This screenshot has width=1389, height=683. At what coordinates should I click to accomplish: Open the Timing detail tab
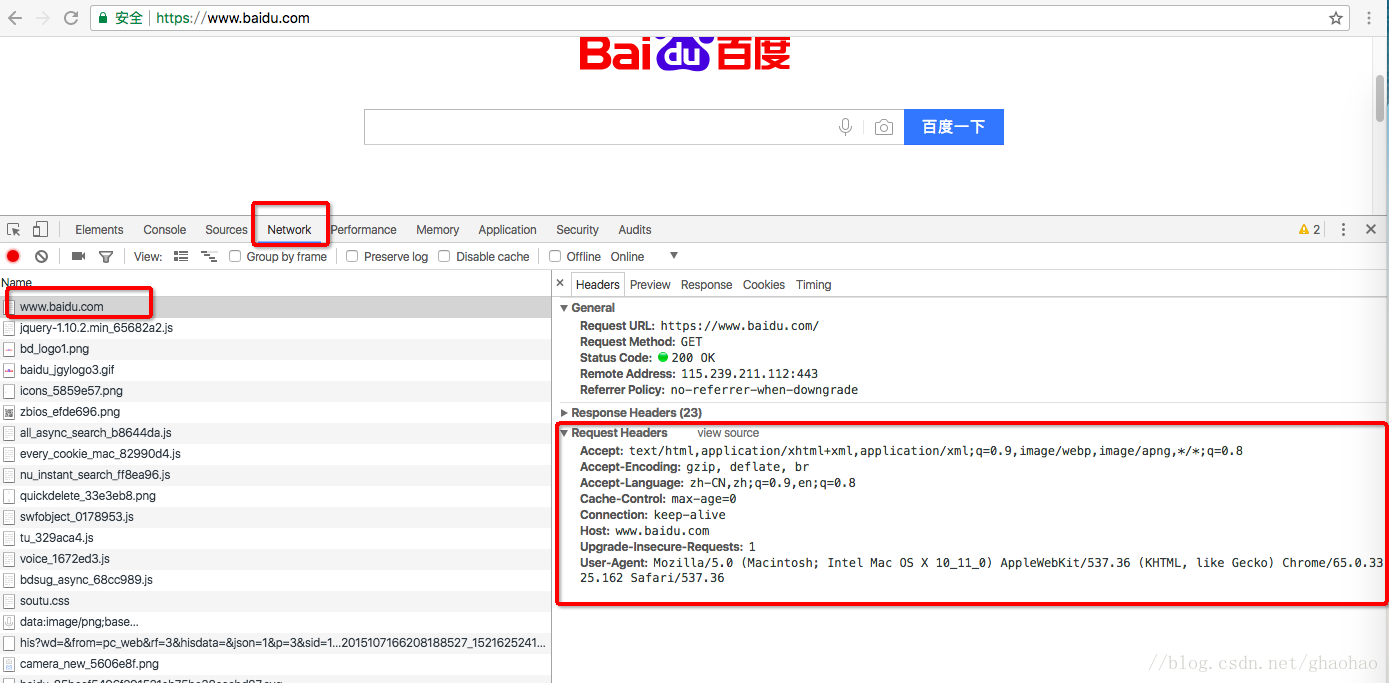point(814,284)
